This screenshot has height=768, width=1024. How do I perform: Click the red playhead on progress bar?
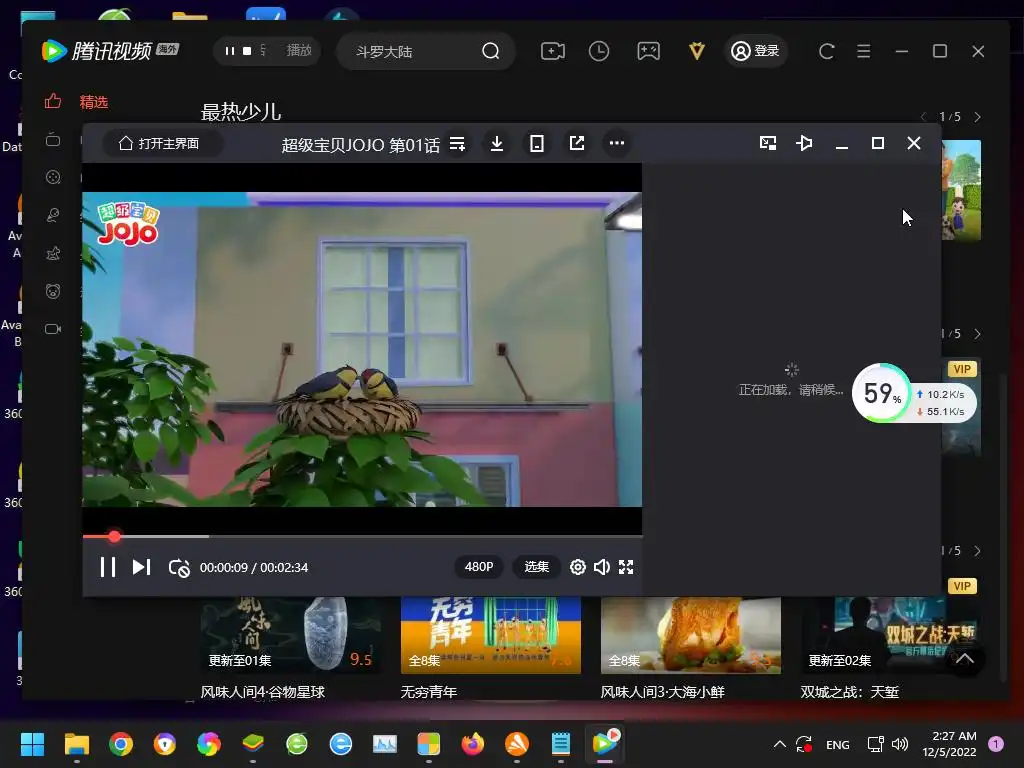(114, 537)
